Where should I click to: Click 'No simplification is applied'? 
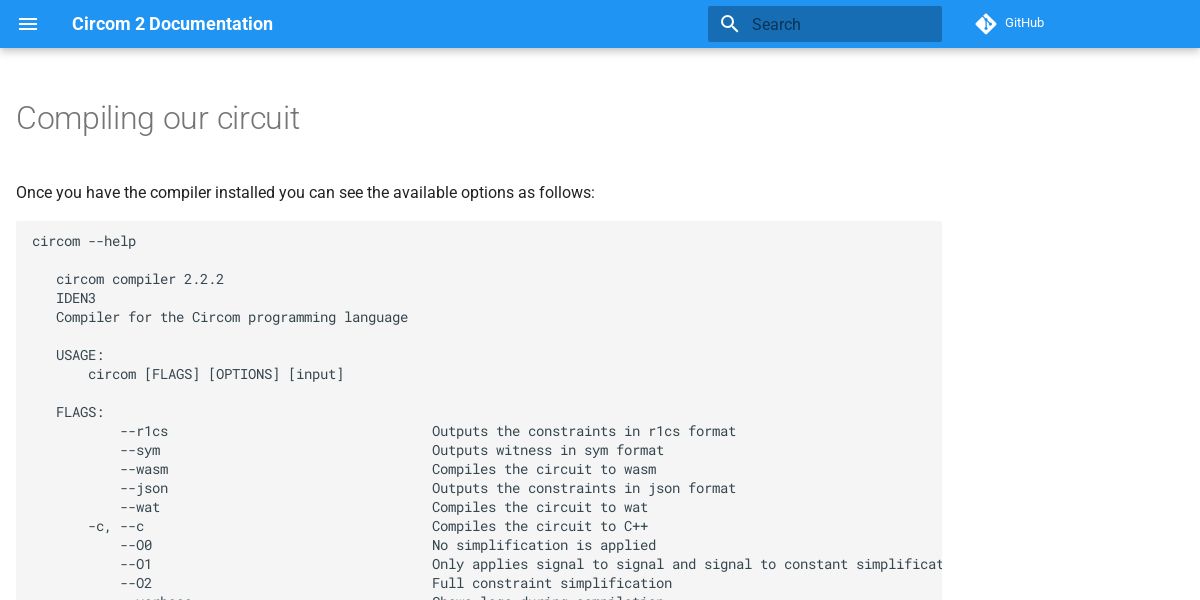pyautogui.click(x=544, y=545)
